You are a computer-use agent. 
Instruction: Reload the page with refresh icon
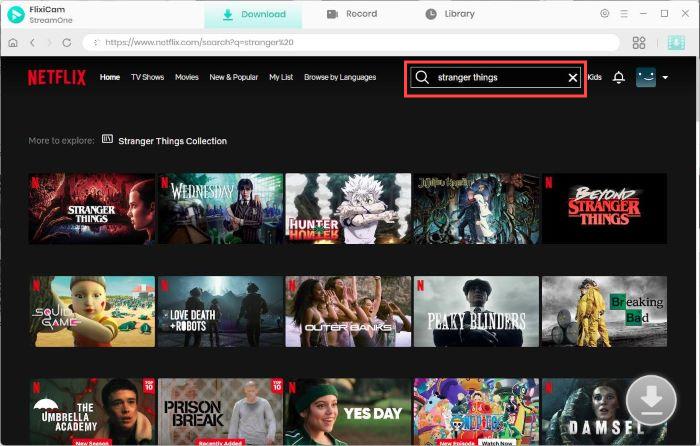(x=67, y=43)
